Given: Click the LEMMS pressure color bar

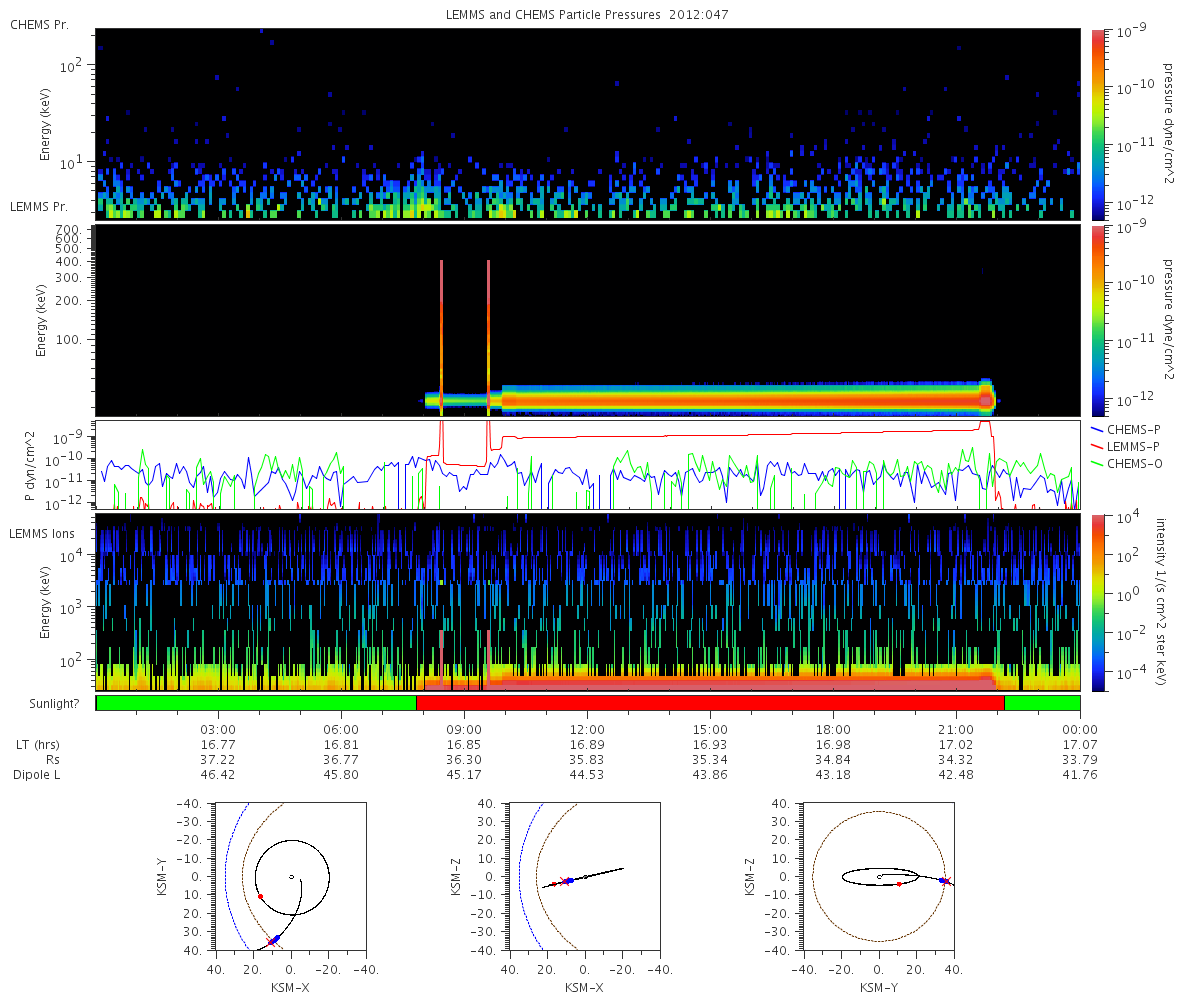Looking at the screenshot, I should pyautogui.click(x=1098, y=320).
